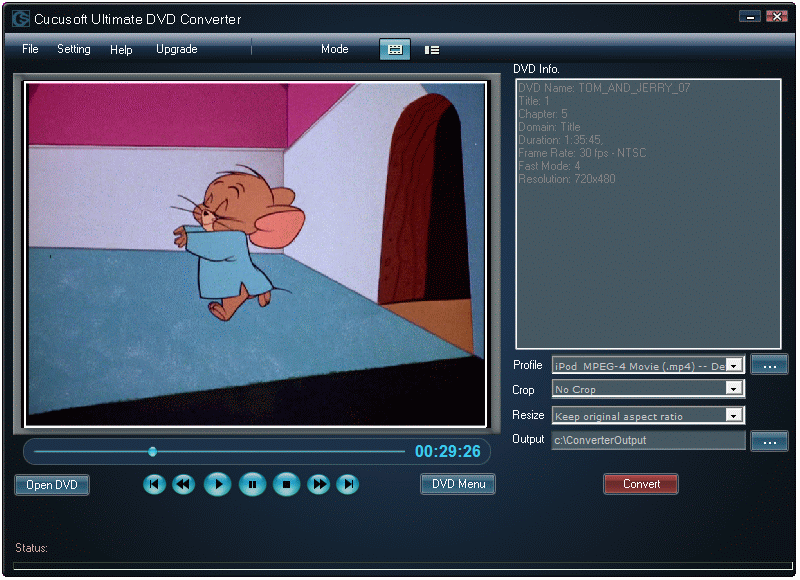Stop the video playback
The width and height of the screenshot is (800, 580).
click(287, 485)
